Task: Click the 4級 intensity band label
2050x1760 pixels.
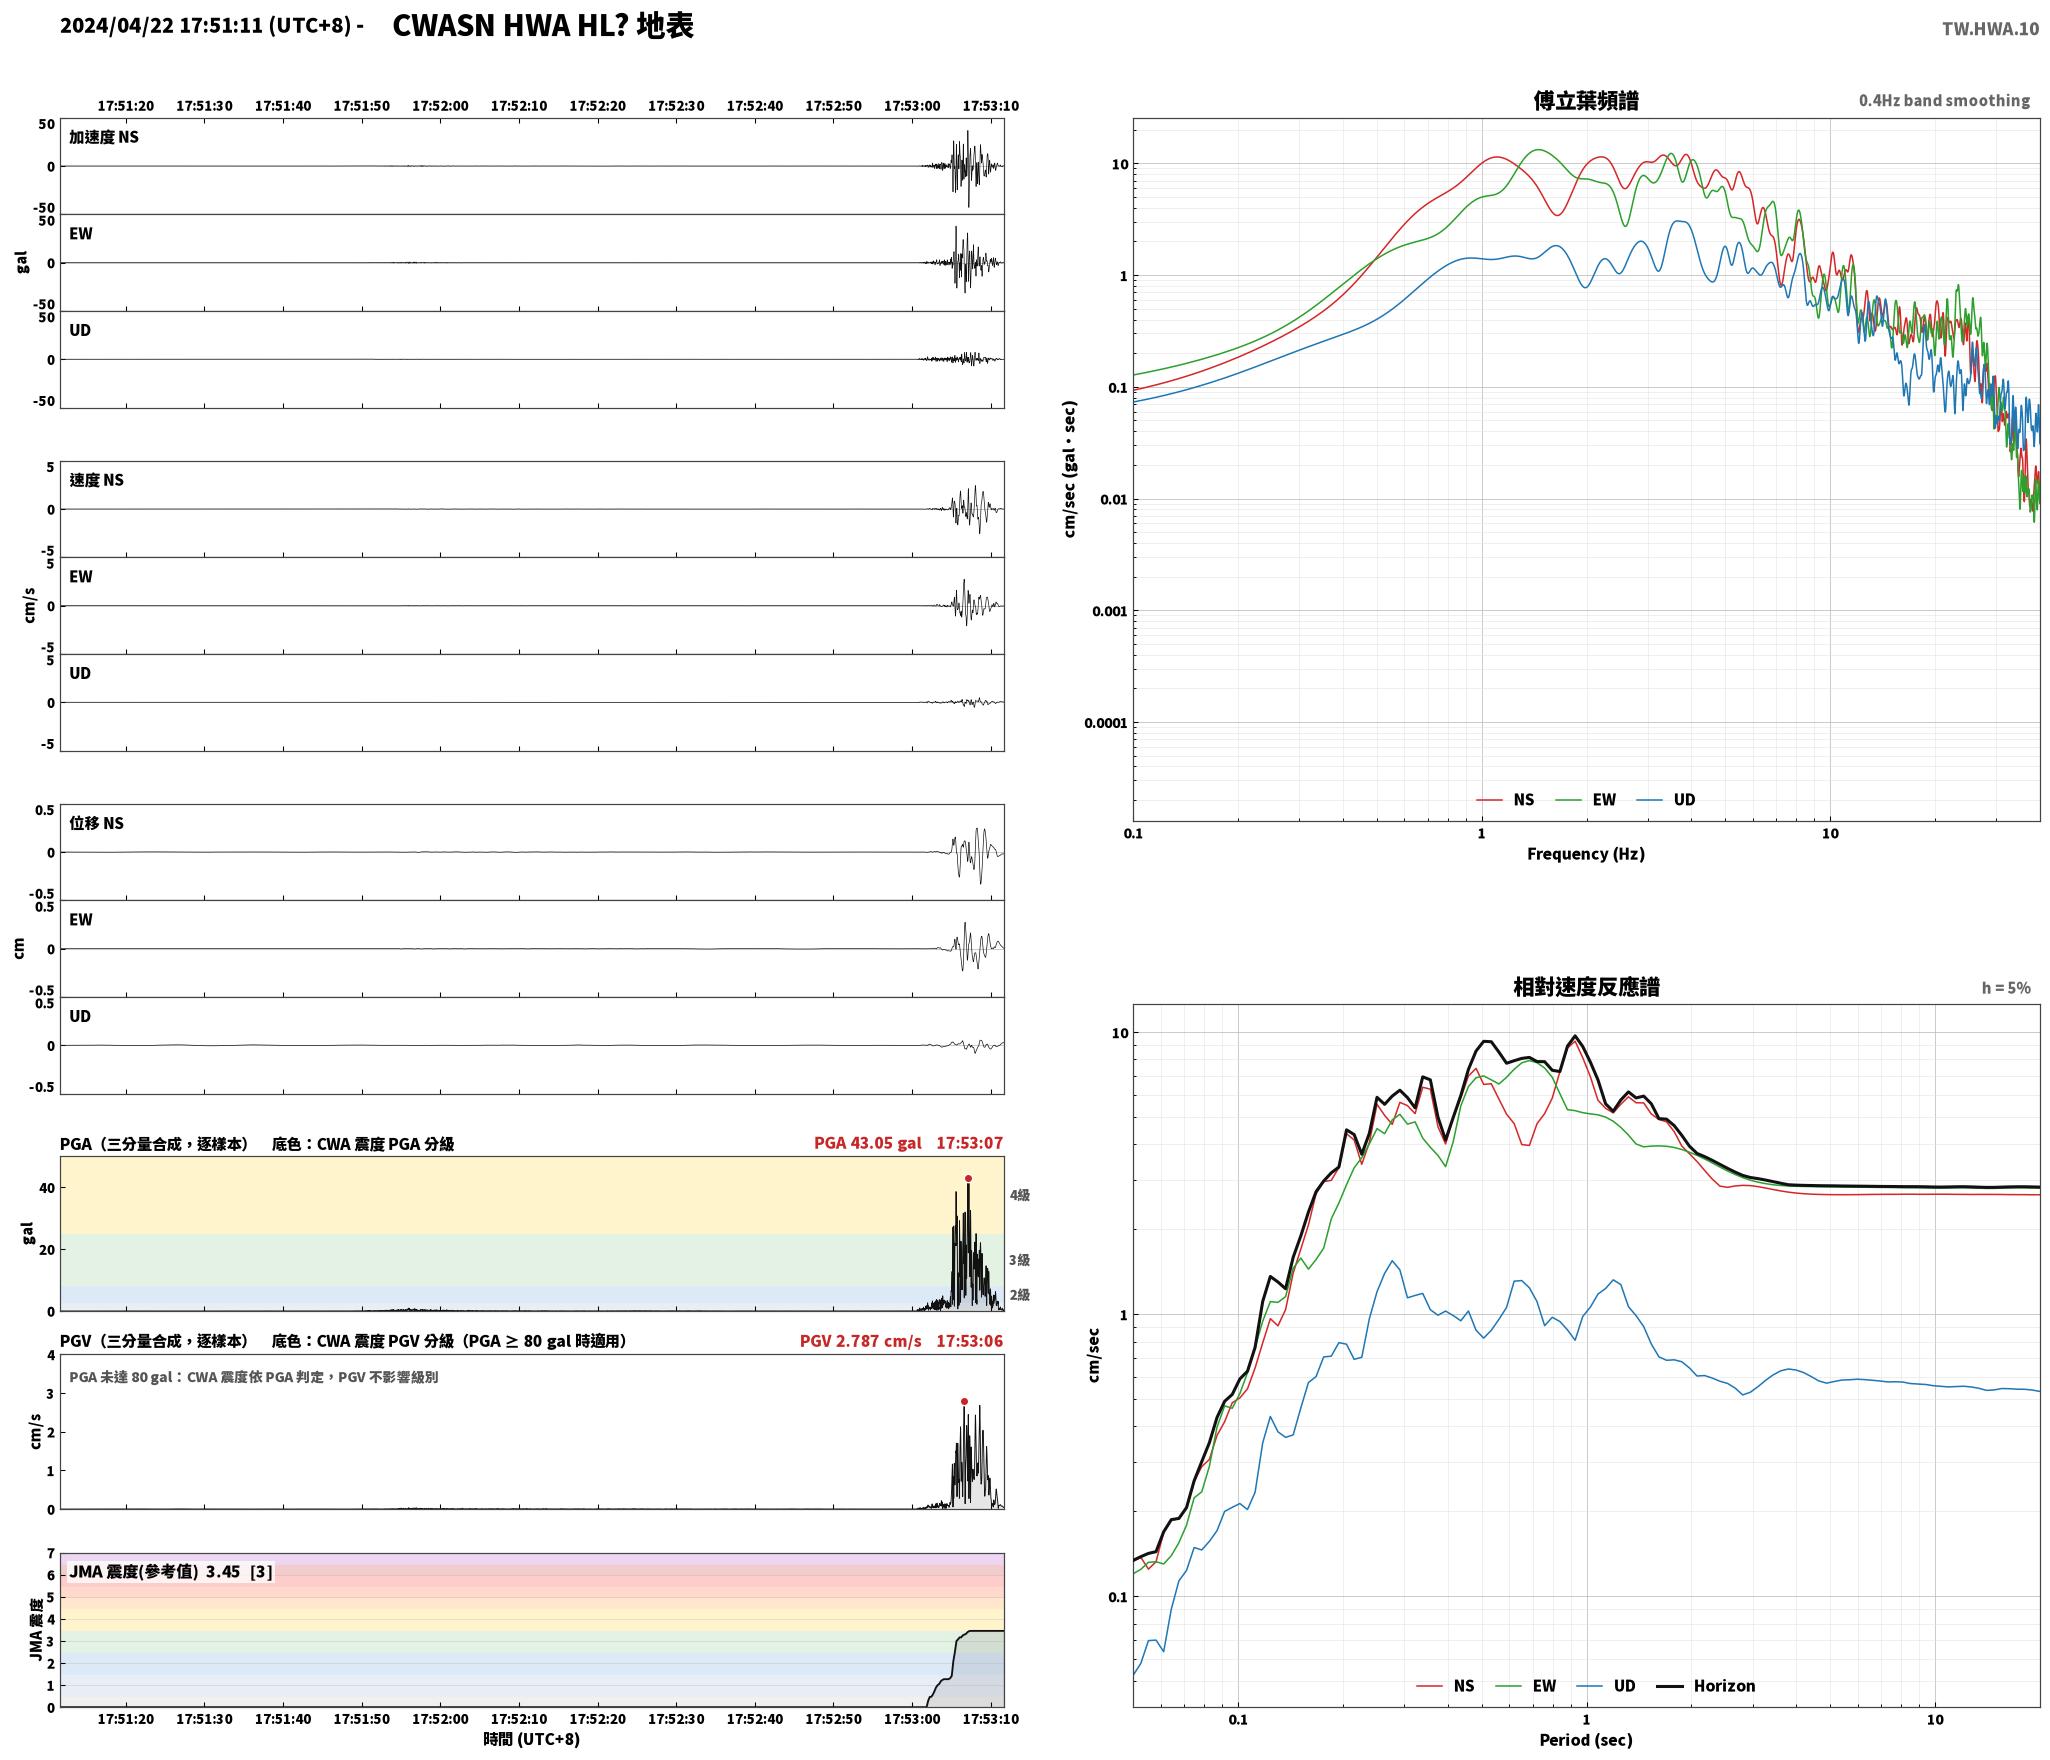Action: (1019, 1195)
